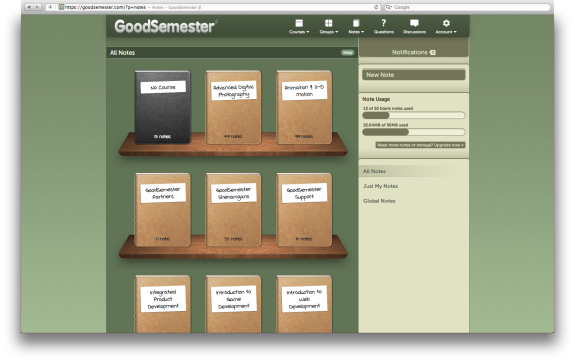Select the All Notes filter
The image size is (575, 362).
pyautogui.click(x=374, y=171)
